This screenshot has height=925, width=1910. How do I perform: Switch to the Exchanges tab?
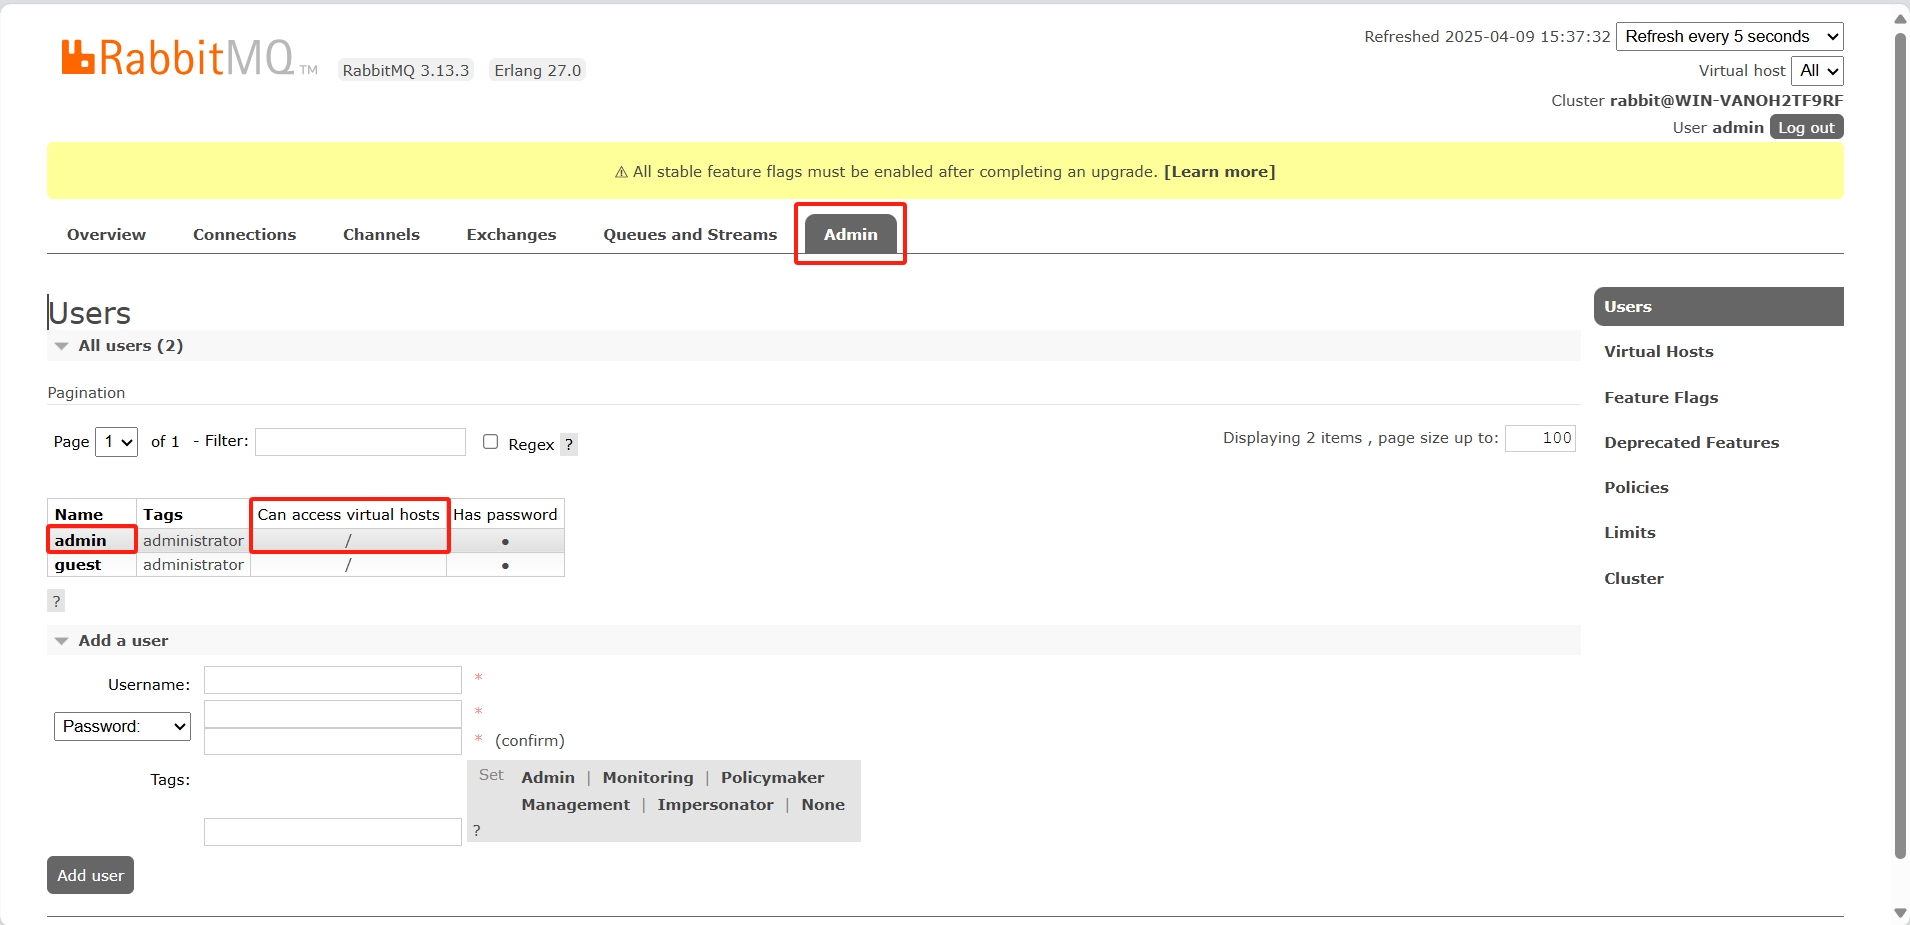pyautogui.click(x=511, y=235)
